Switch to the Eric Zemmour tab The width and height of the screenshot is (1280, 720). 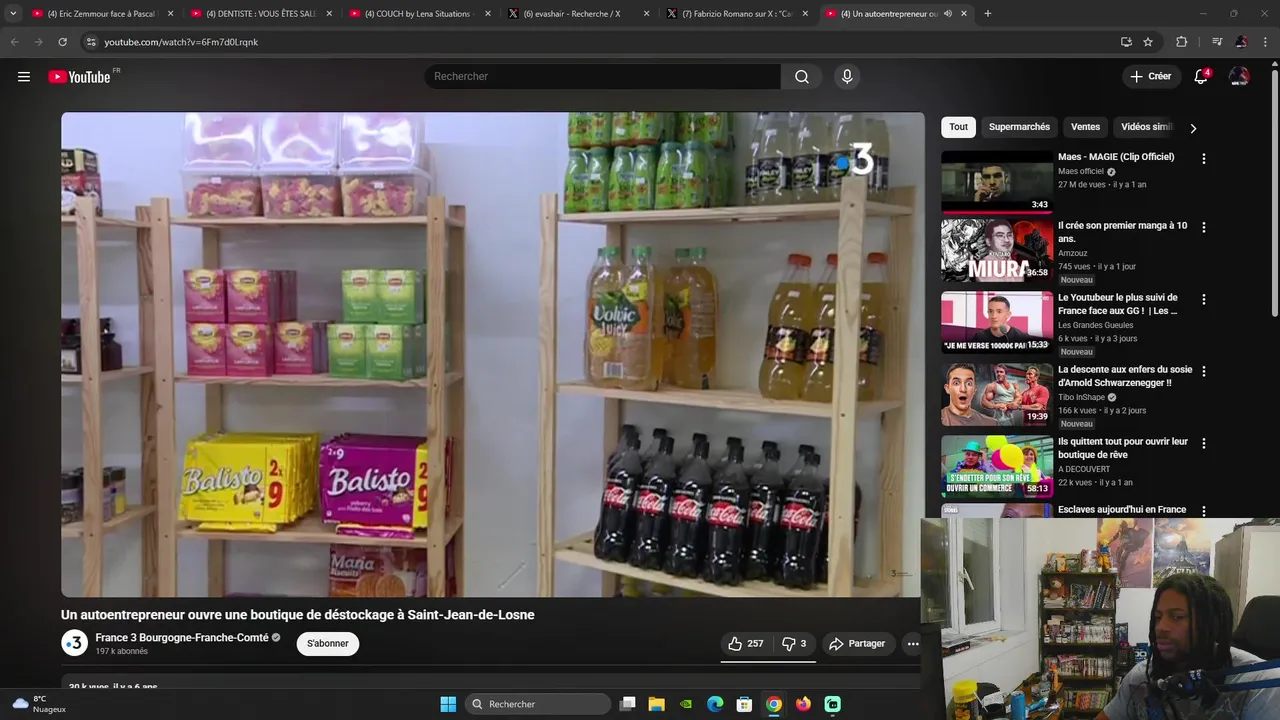pos(101,14)
